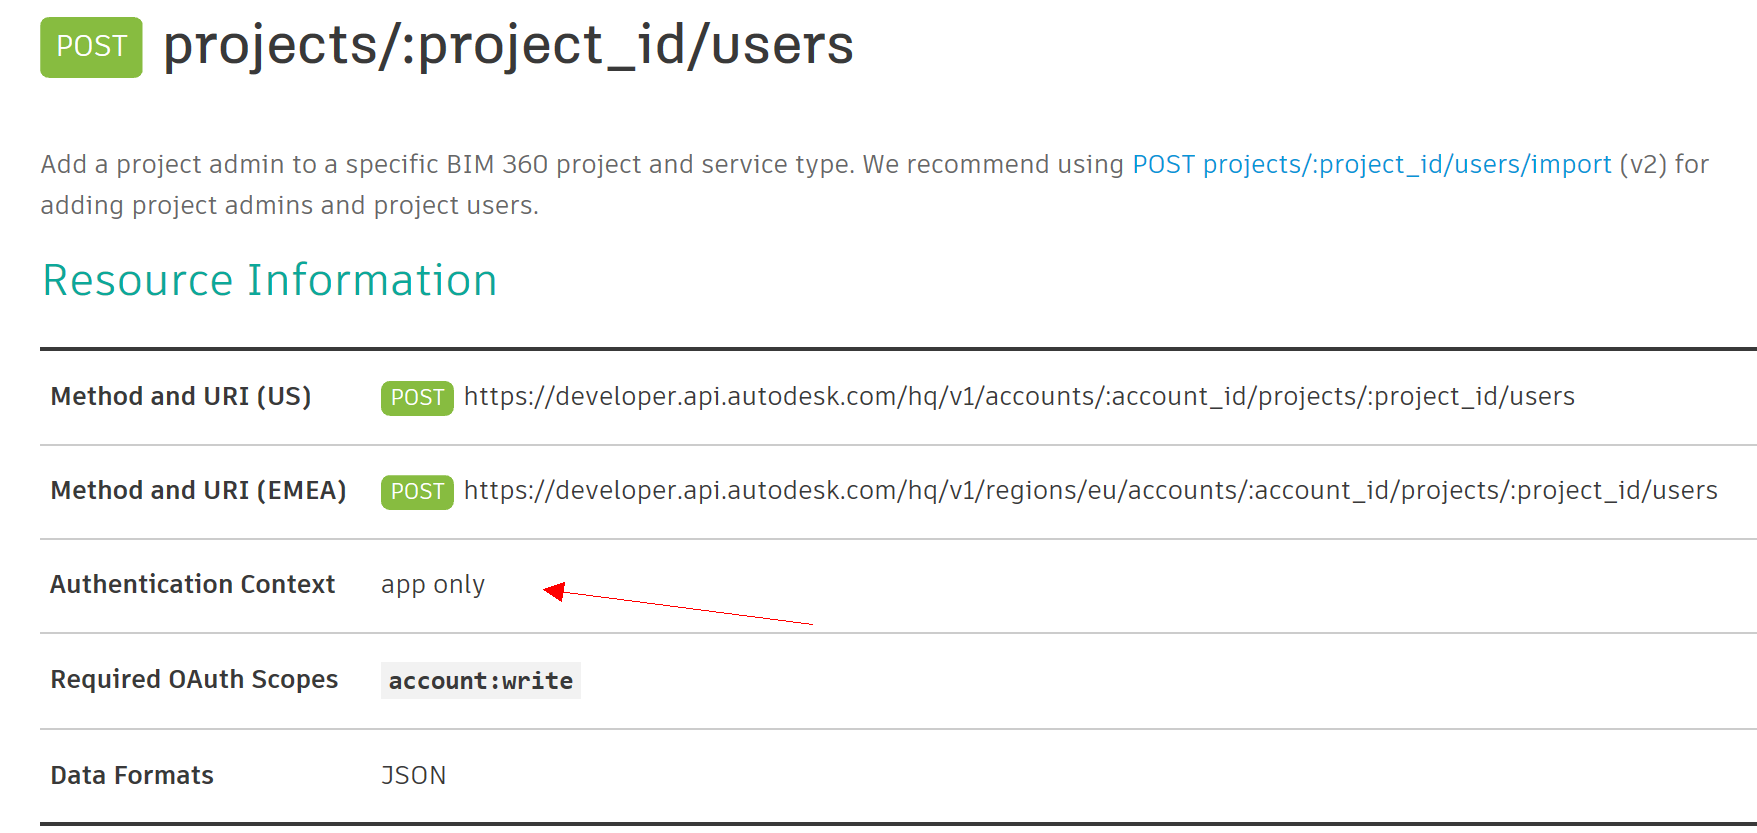Select the JSON data format value
The height and width of the screenshot is (833, 1757).
(413, 776)
